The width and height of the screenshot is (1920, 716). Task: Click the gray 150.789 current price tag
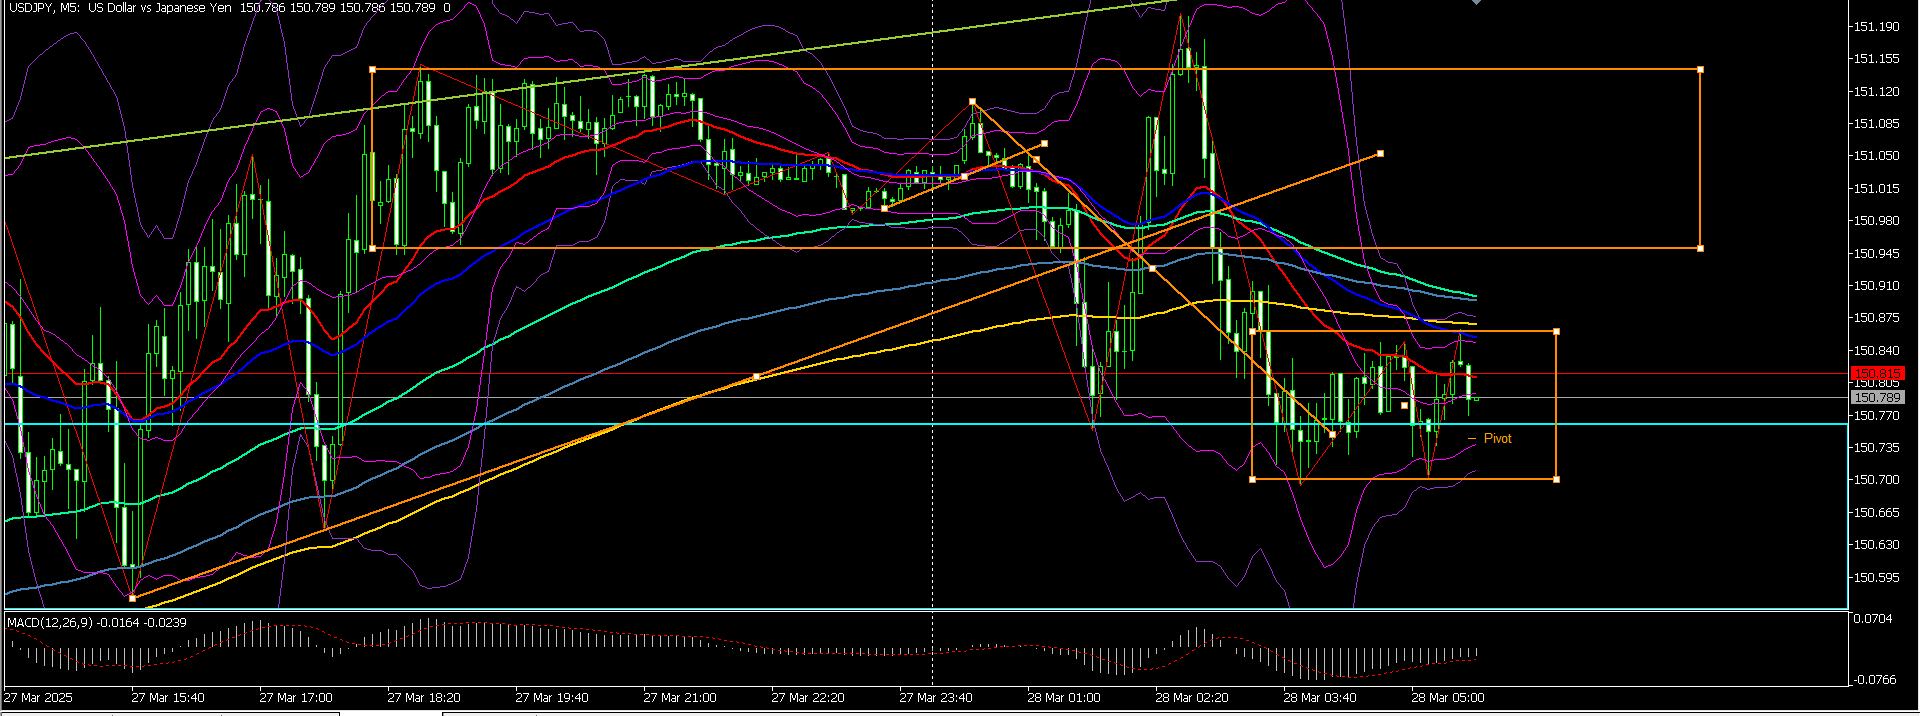[x=1878, y=398]
